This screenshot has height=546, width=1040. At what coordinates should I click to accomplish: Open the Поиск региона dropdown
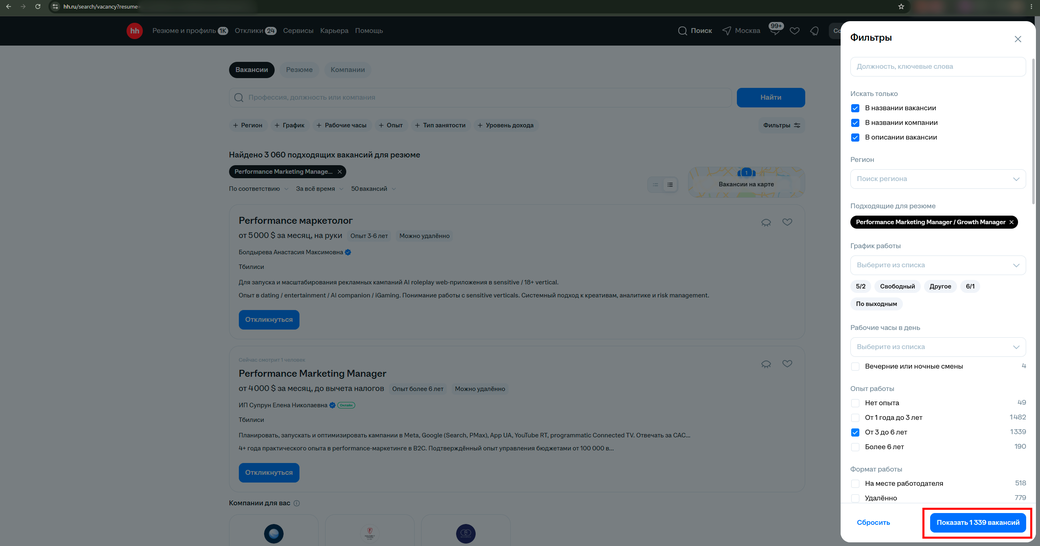(x=938, y=179)
